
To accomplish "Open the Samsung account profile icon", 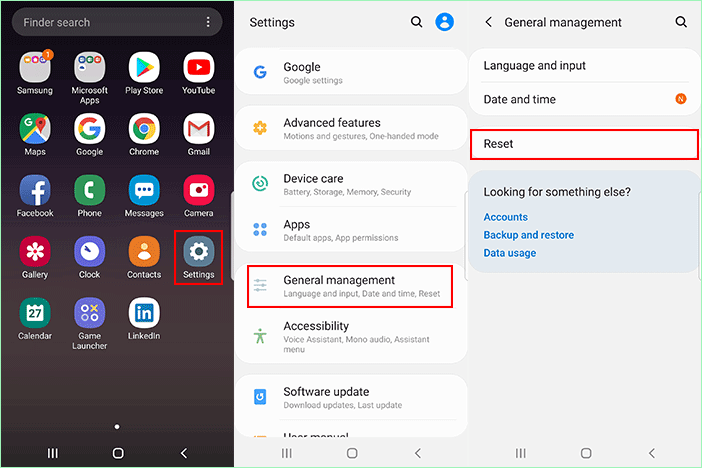I will click(445, 22).
